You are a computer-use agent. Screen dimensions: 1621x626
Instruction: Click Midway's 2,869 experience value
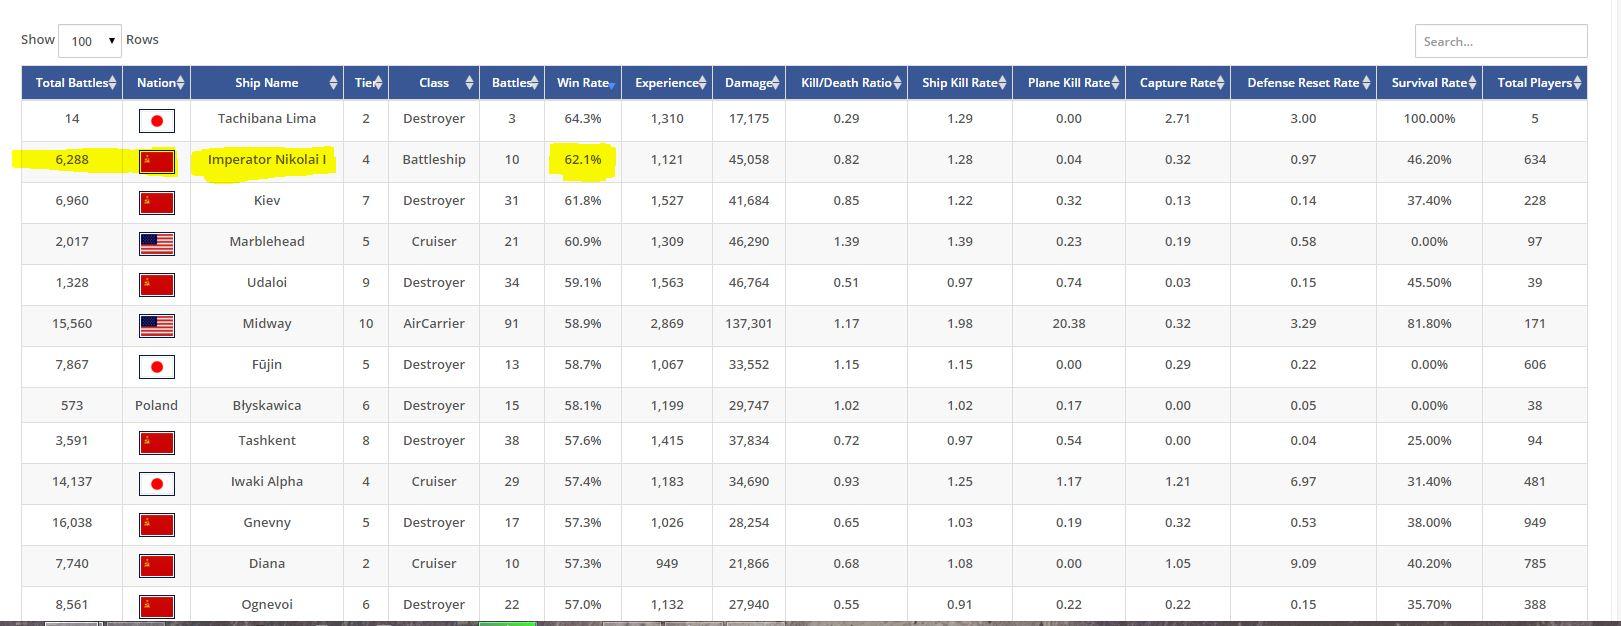667,323
